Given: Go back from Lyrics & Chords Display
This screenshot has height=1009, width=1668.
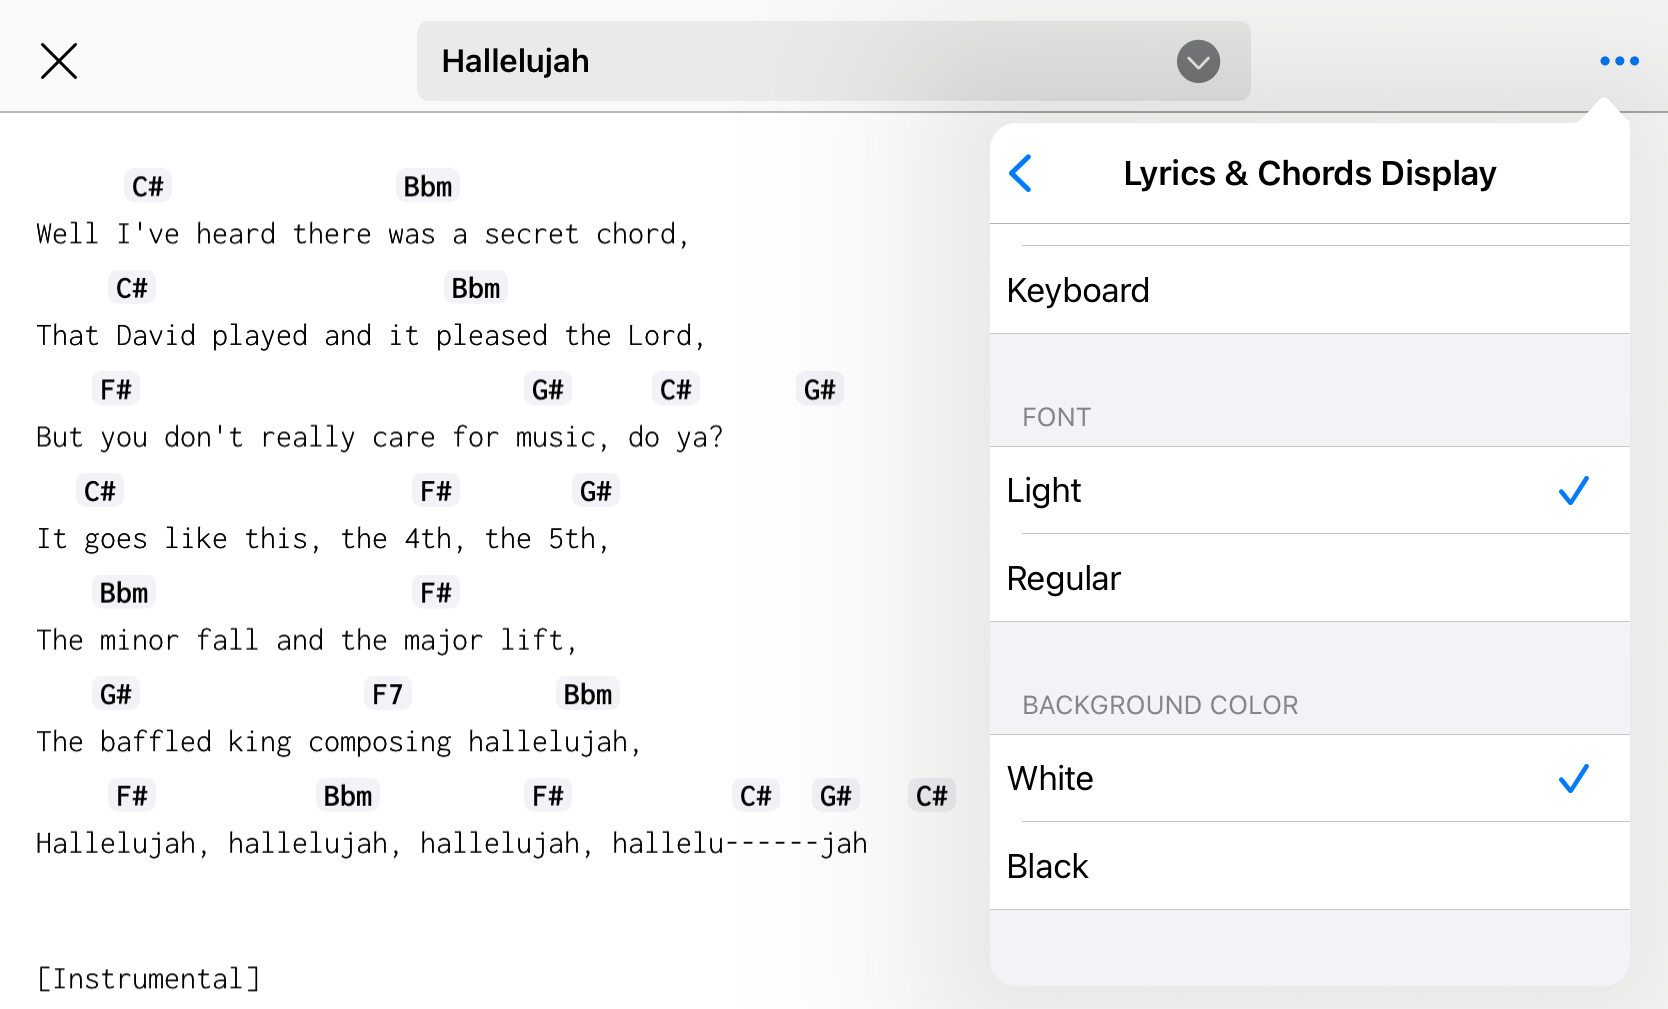Looking at the screenshot, I should [1021, 173].
